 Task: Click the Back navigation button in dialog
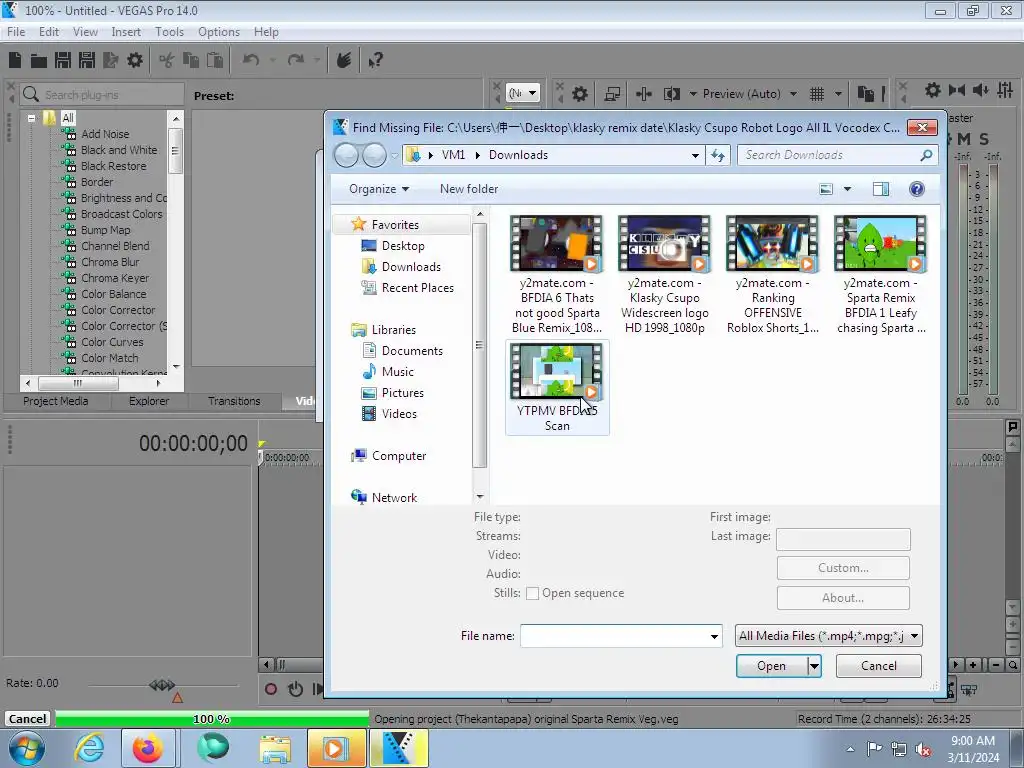click(x=346, y=155)
